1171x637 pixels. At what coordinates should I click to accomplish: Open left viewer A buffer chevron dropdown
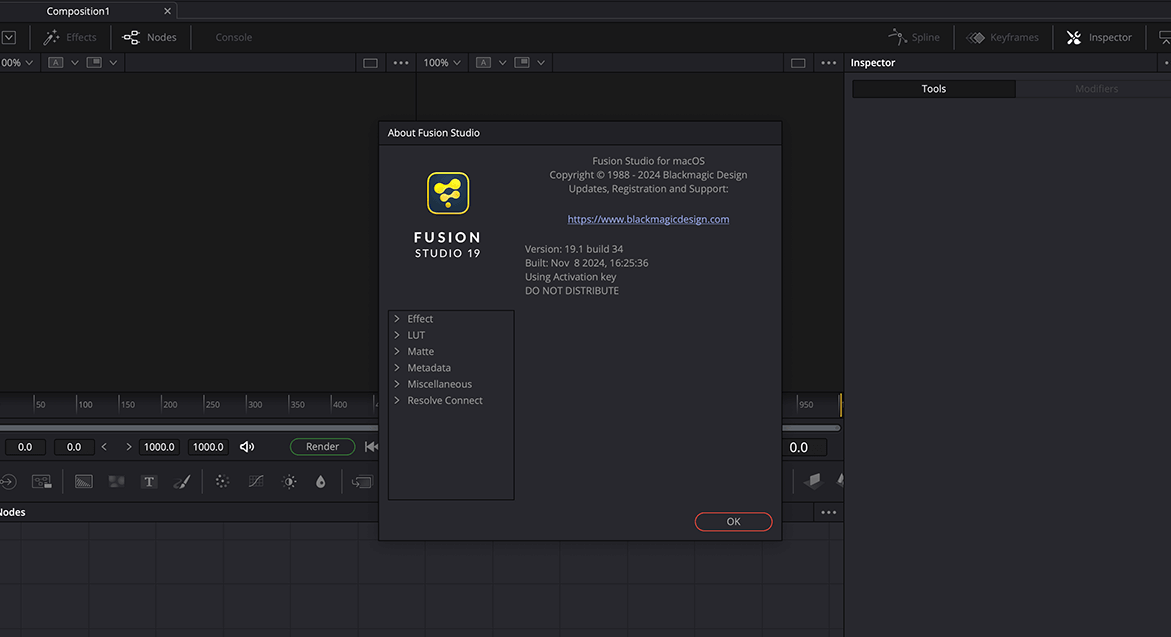pos(75,63)
